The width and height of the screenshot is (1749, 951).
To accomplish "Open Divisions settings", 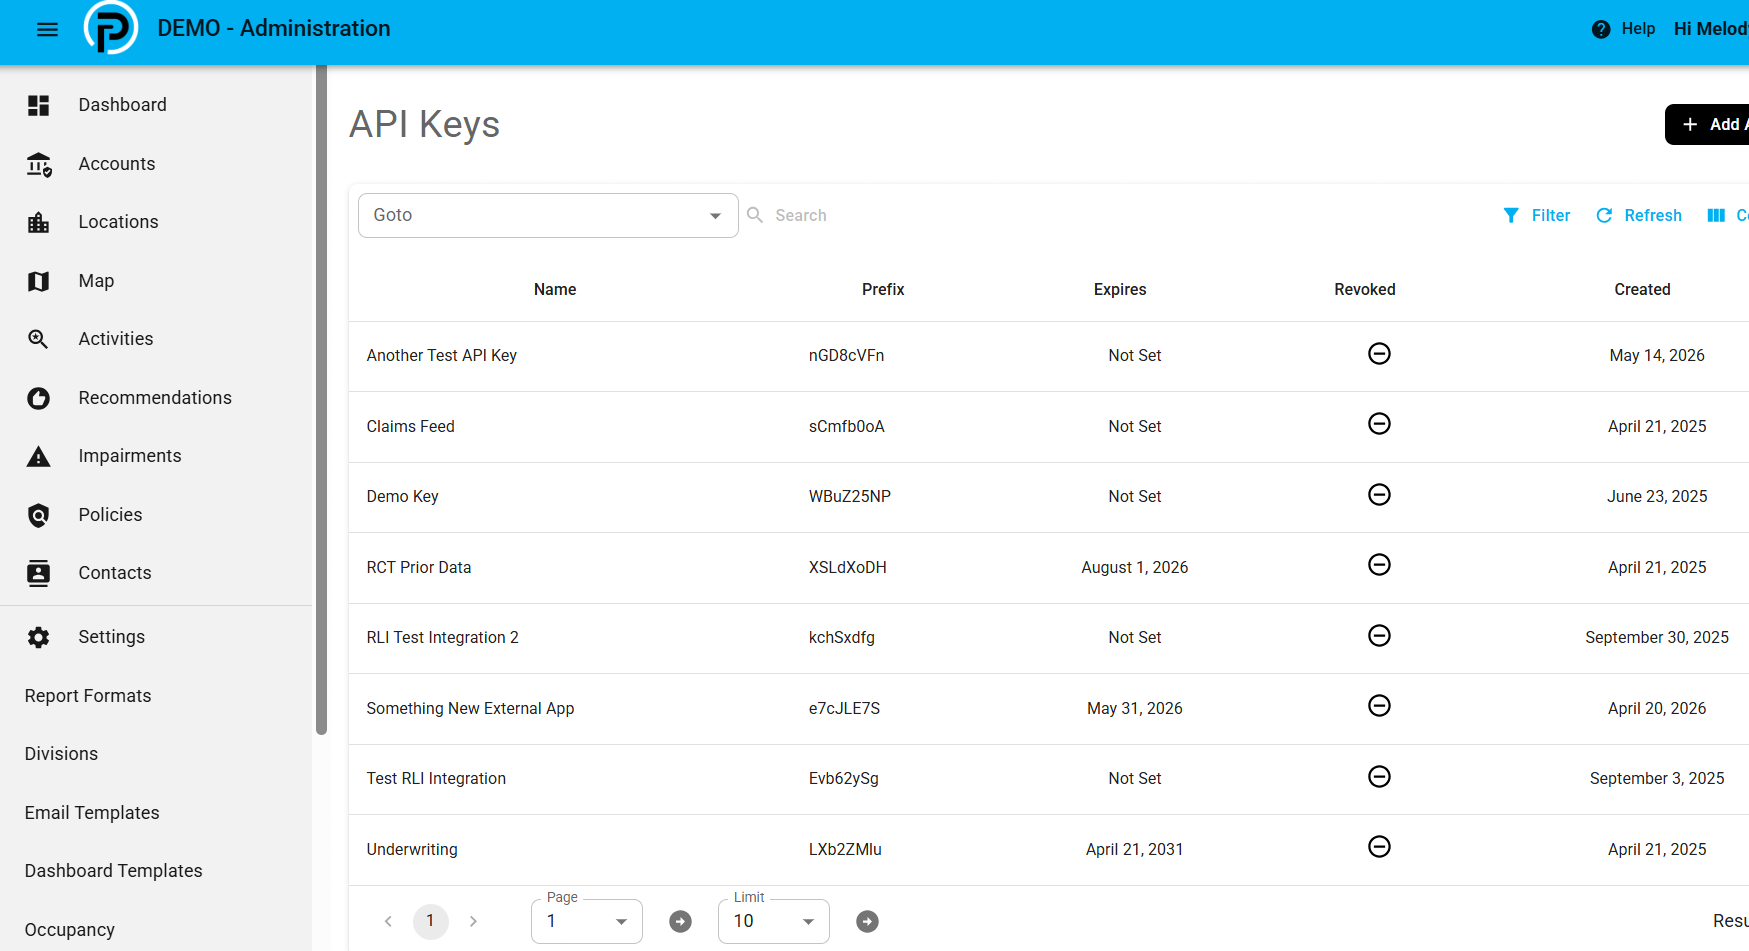I will (x=61, y=754).
